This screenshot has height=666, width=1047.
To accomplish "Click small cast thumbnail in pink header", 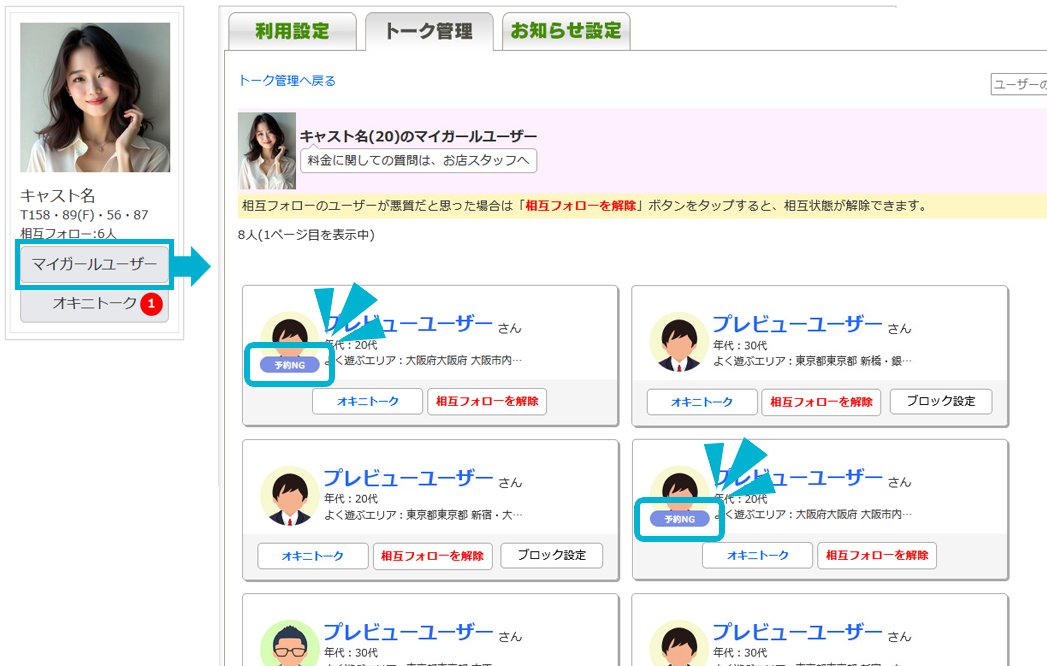I will [x=267, y=151].
